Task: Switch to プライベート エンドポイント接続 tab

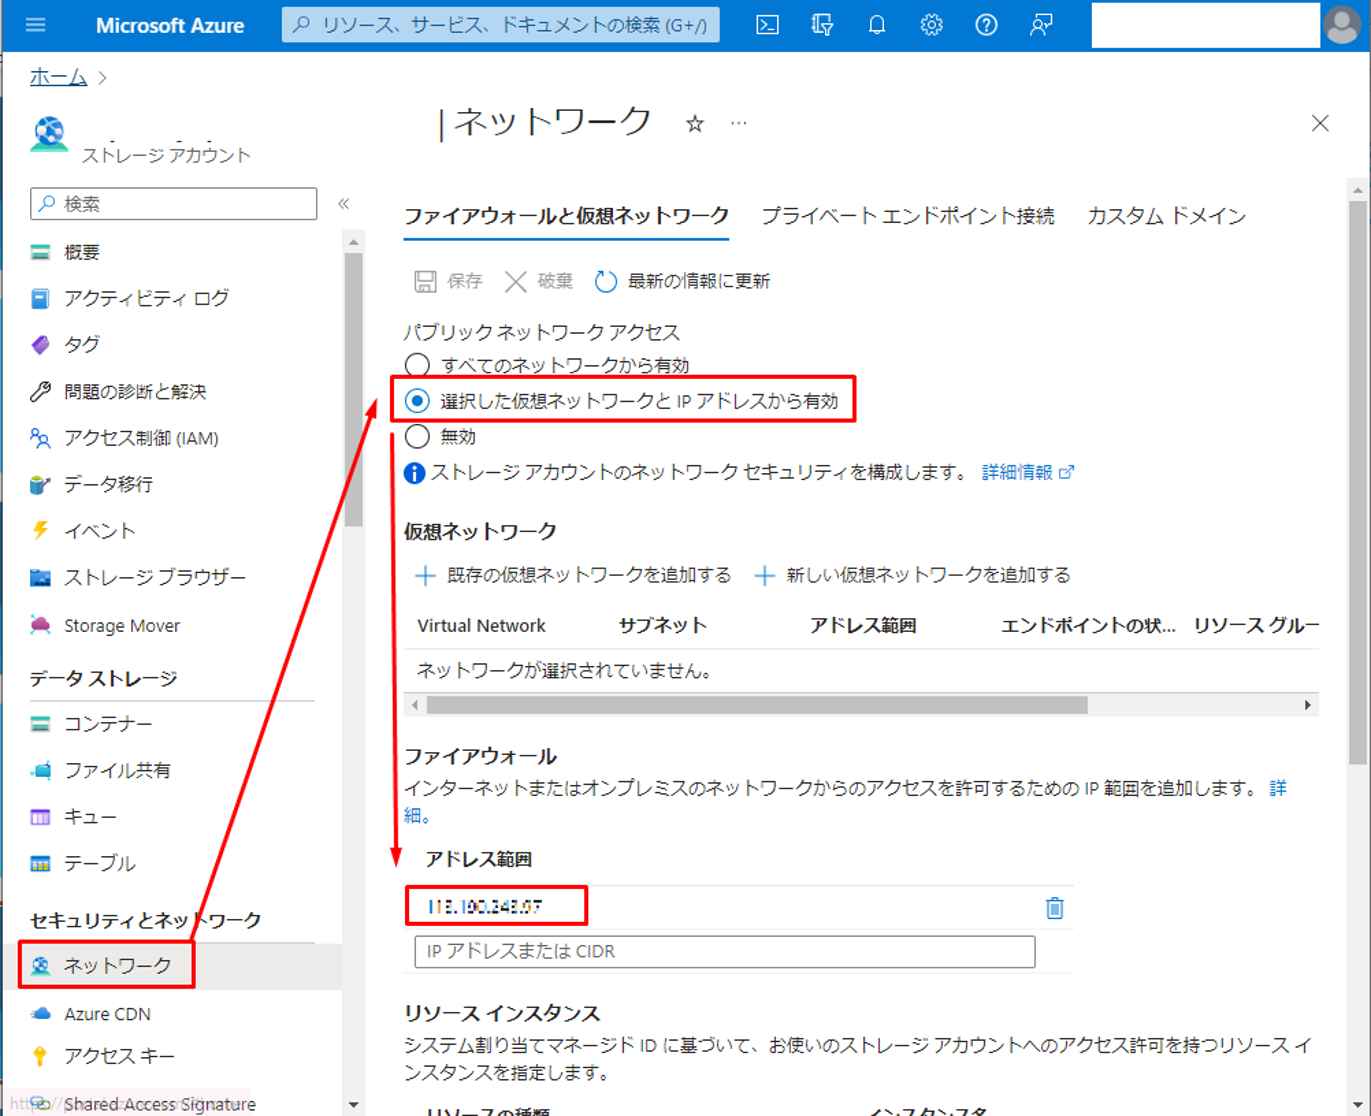Action: (907, 216)
